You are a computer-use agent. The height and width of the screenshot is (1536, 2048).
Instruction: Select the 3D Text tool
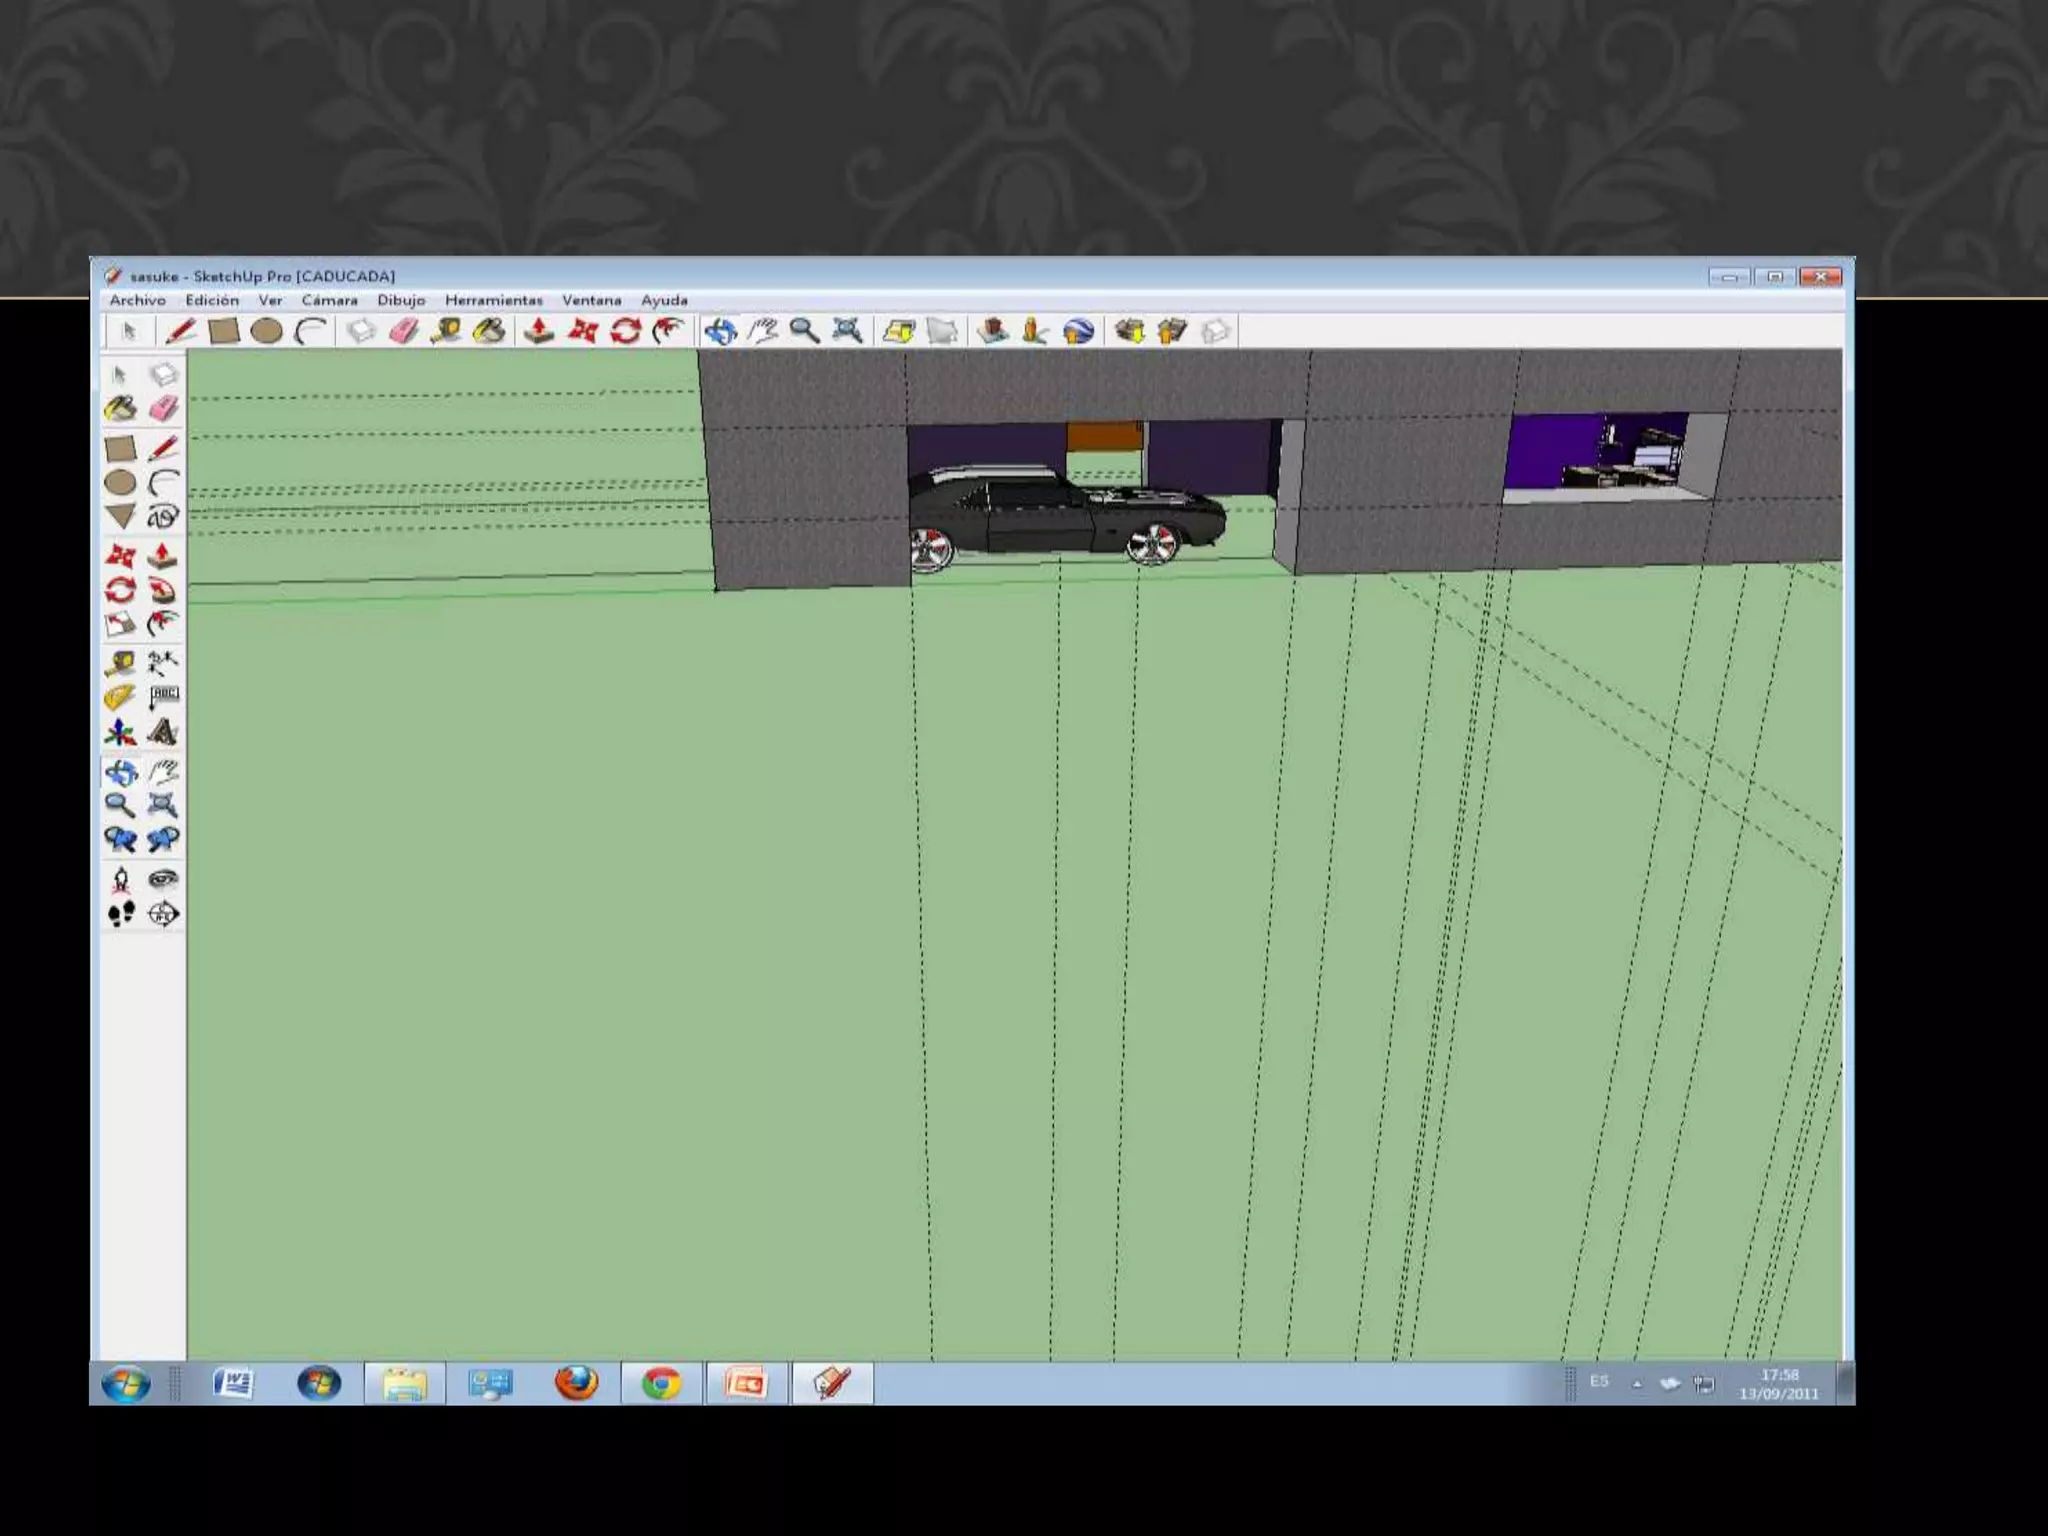click(163, 732)
